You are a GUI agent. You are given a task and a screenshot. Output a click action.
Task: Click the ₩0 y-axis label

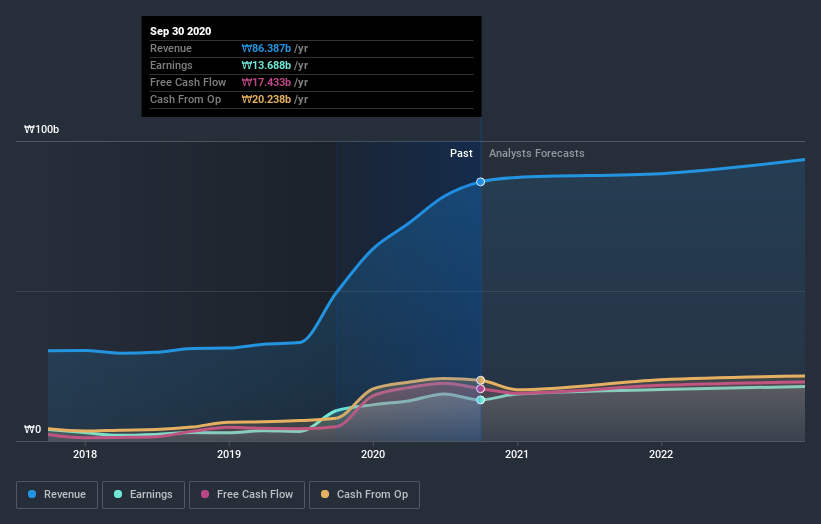[32, 429]
